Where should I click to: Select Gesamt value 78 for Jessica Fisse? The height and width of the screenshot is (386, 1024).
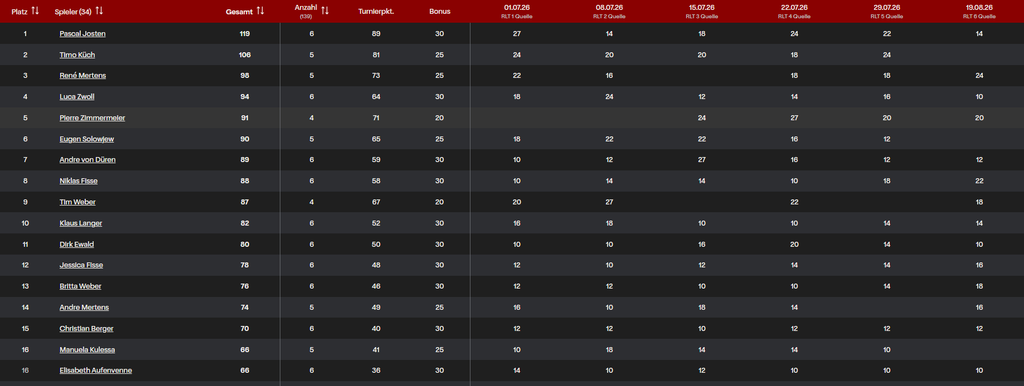[245, 265]
